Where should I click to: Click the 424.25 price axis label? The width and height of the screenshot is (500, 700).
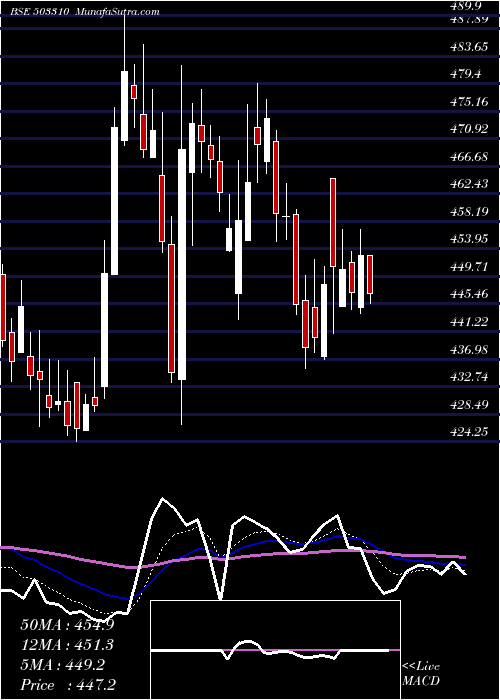click(x=467, y=432)
